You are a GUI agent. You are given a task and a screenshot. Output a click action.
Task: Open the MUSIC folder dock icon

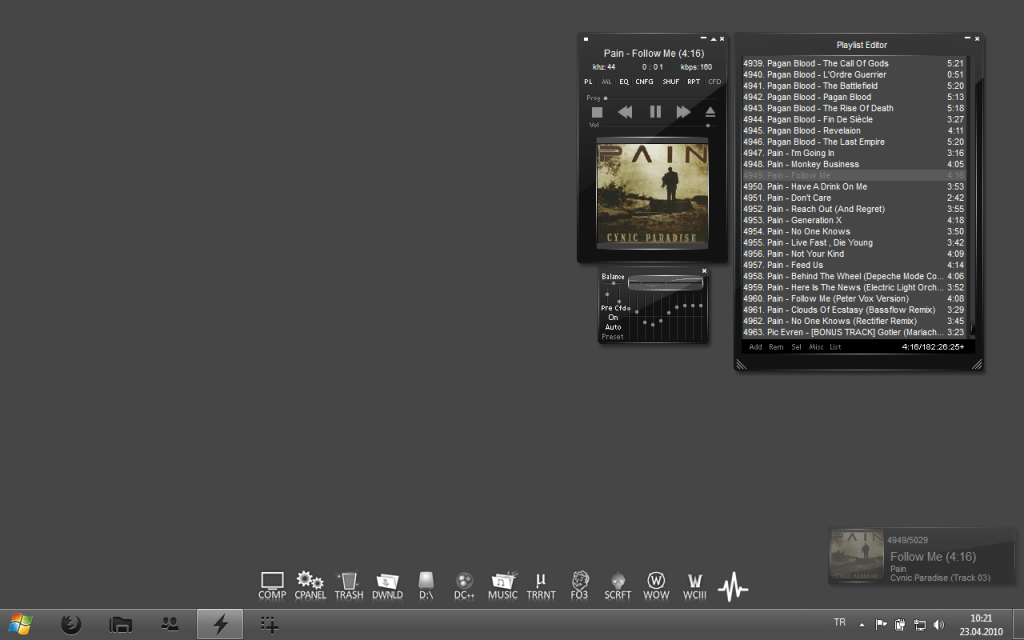point(503,586)
